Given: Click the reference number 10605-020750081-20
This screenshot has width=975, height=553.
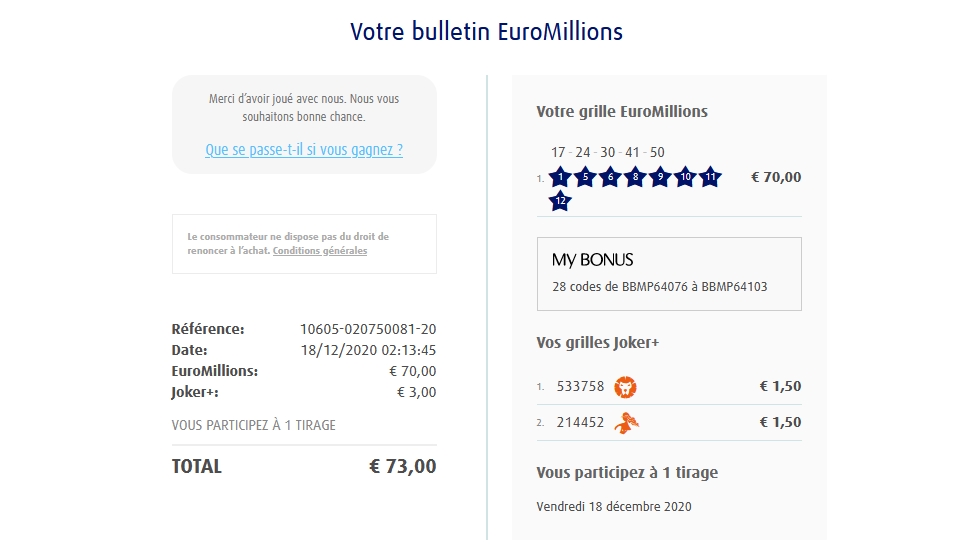Looking at the screenshot, I should 368,329.
